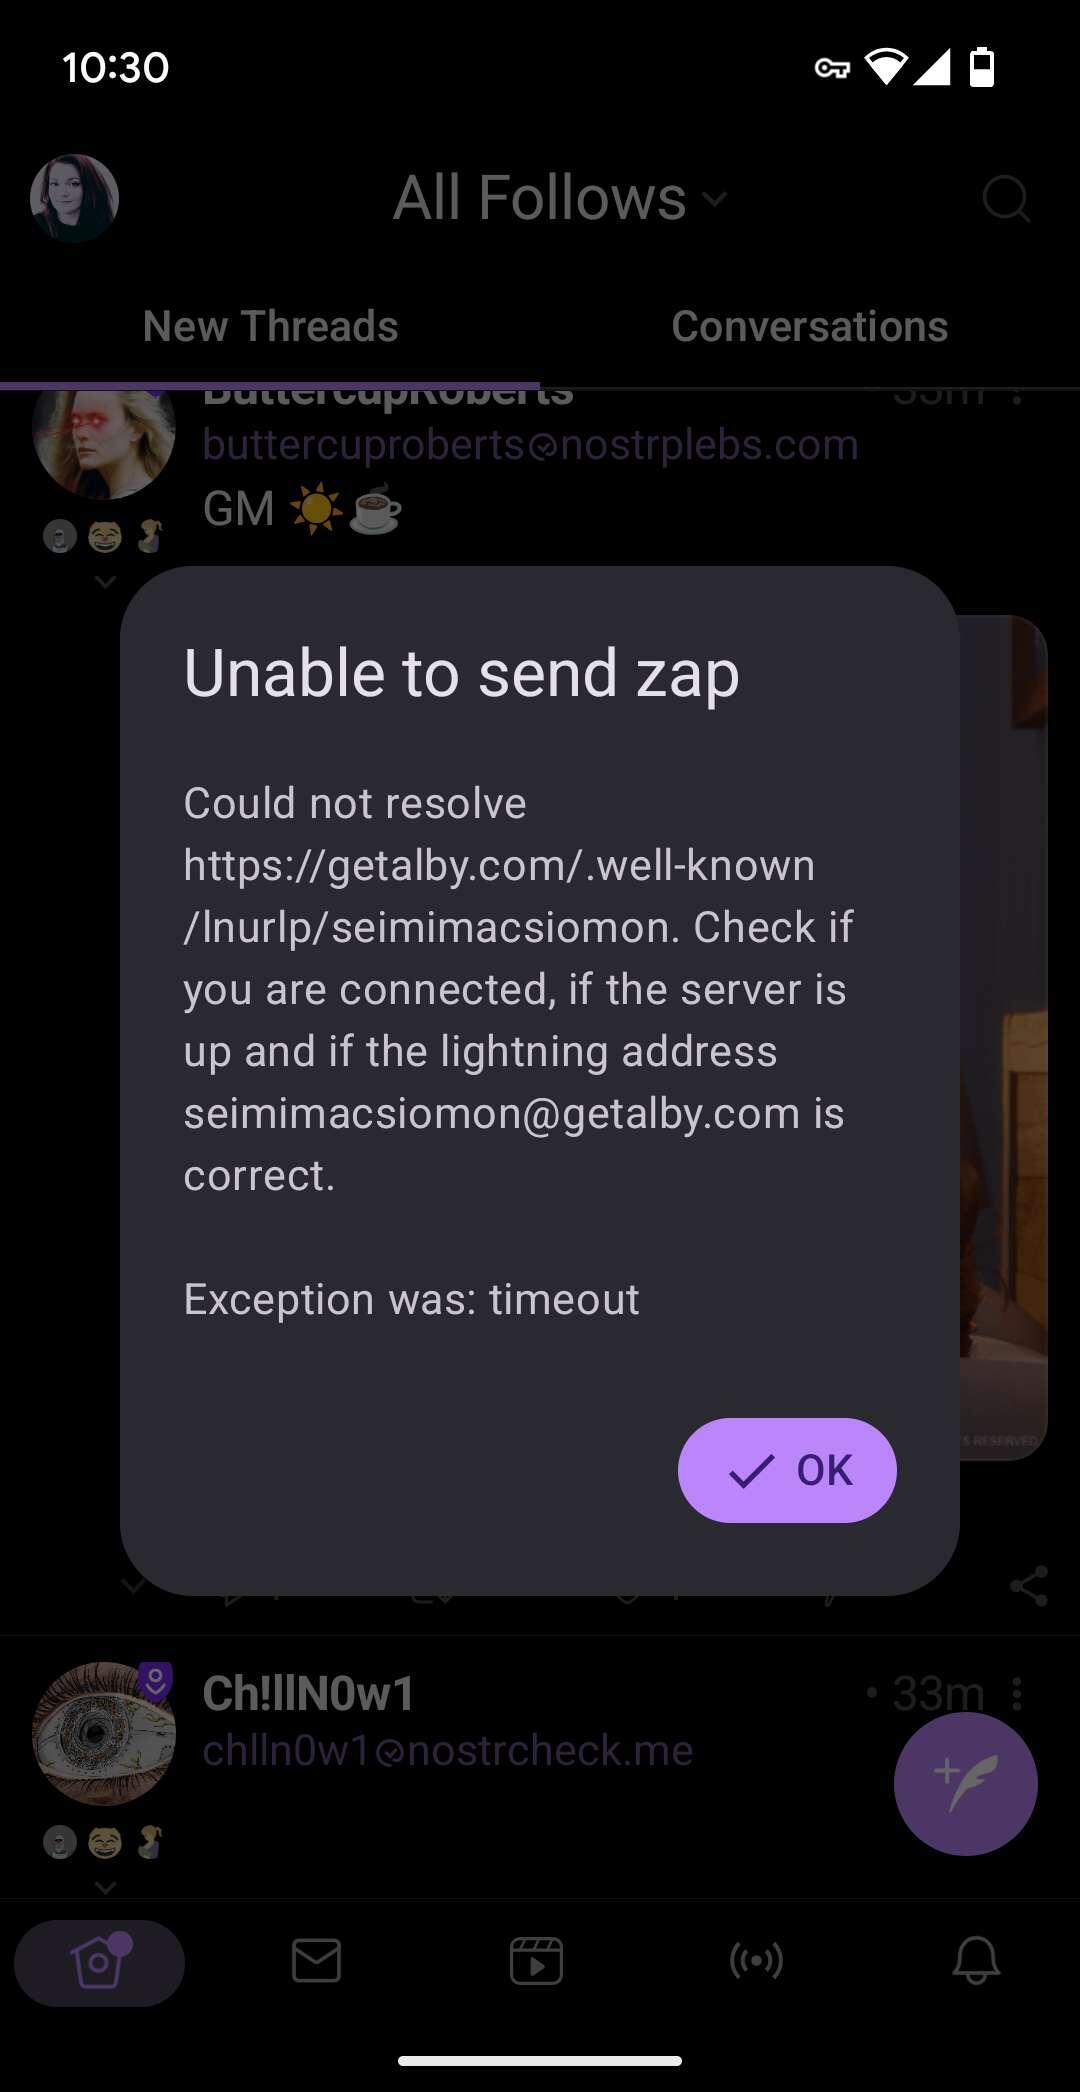
Task: Expand chevron under ButtercupRoberts avatar
Action: 105,581
